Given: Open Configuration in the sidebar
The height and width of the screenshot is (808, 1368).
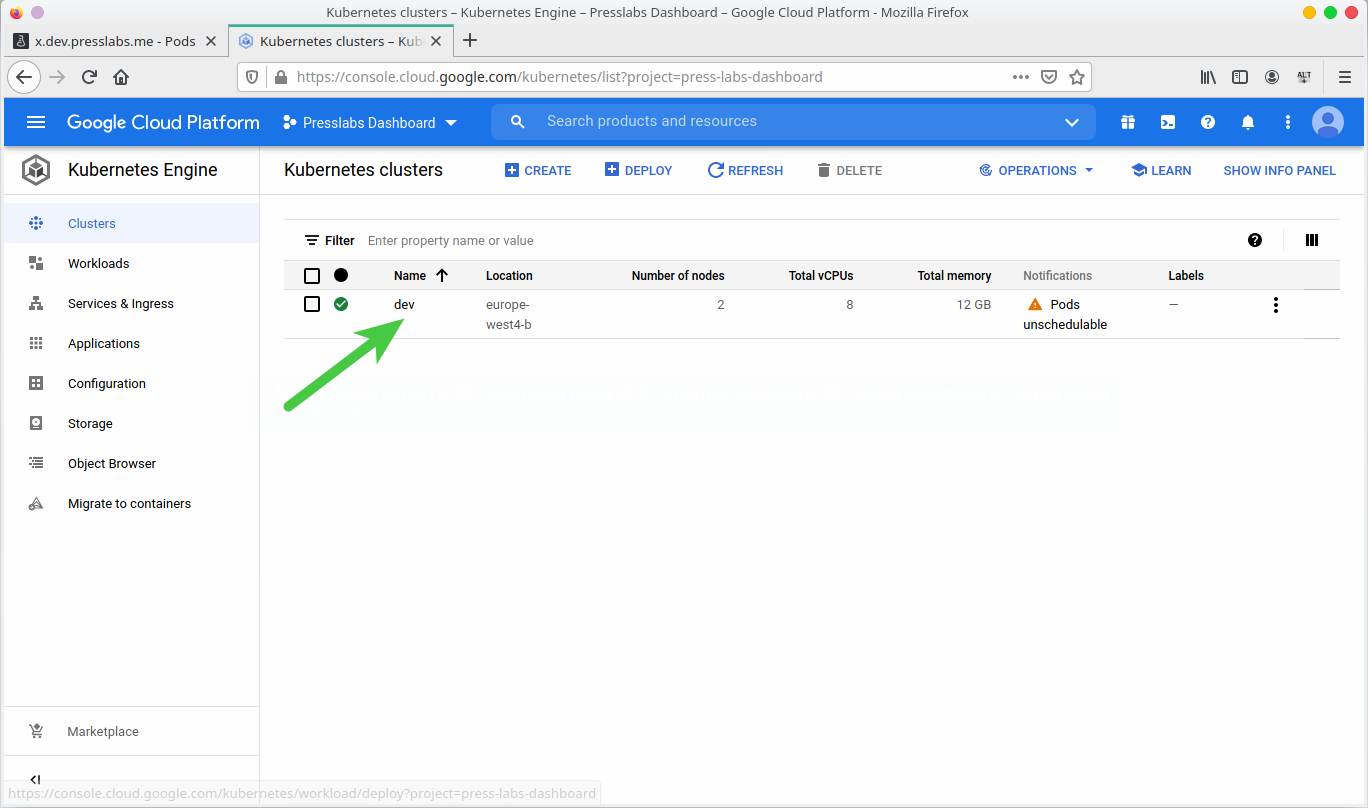Looking at the screenshot, I should (130, 383).
